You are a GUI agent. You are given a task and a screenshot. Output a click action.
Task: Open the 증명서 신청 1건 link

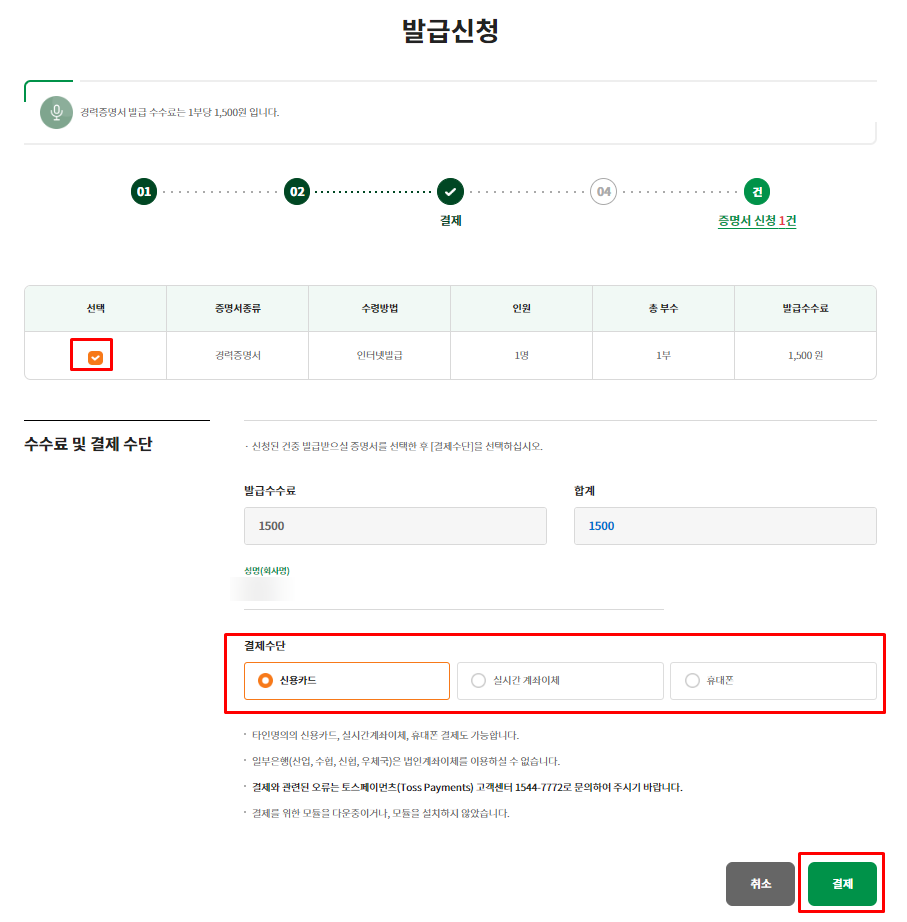click(757, 221)
